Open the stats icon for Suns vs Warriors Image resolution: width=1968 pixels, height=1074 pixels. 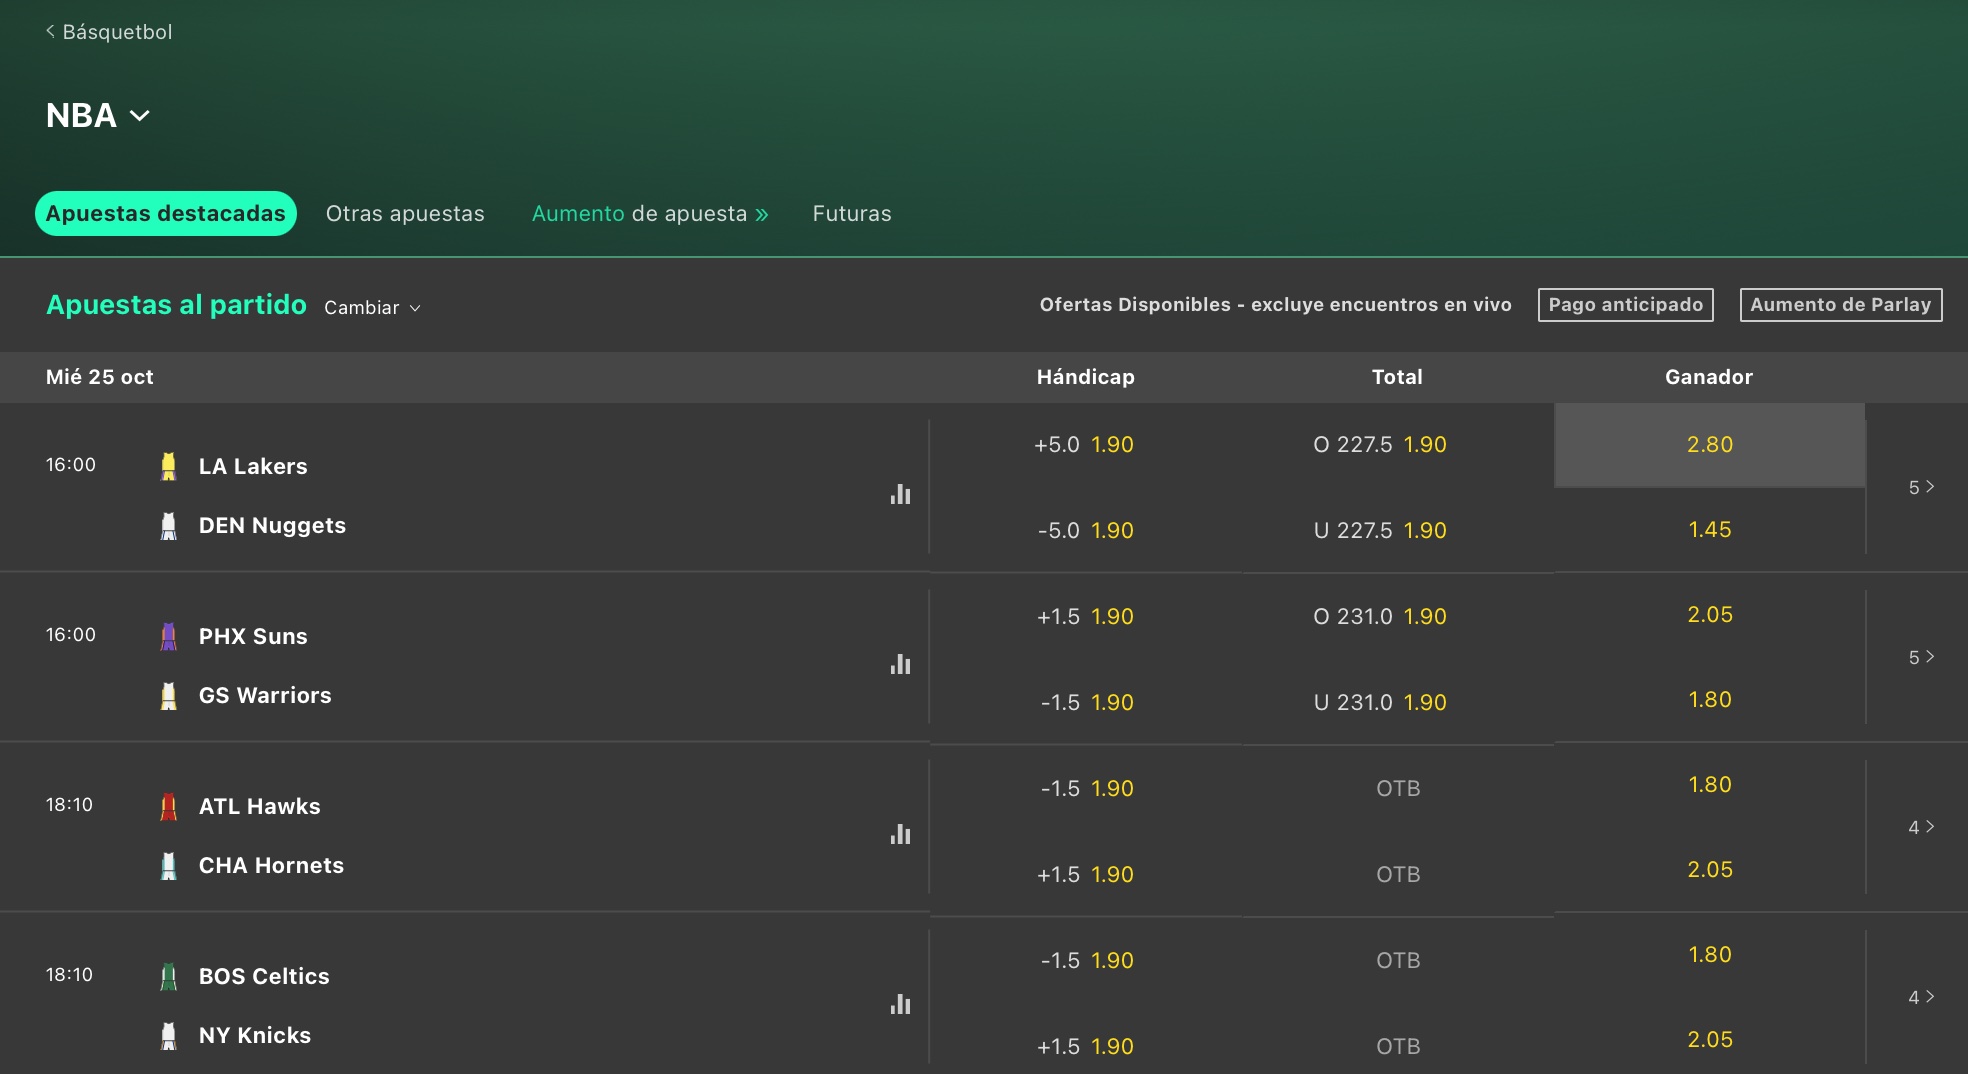pos(900,664)
